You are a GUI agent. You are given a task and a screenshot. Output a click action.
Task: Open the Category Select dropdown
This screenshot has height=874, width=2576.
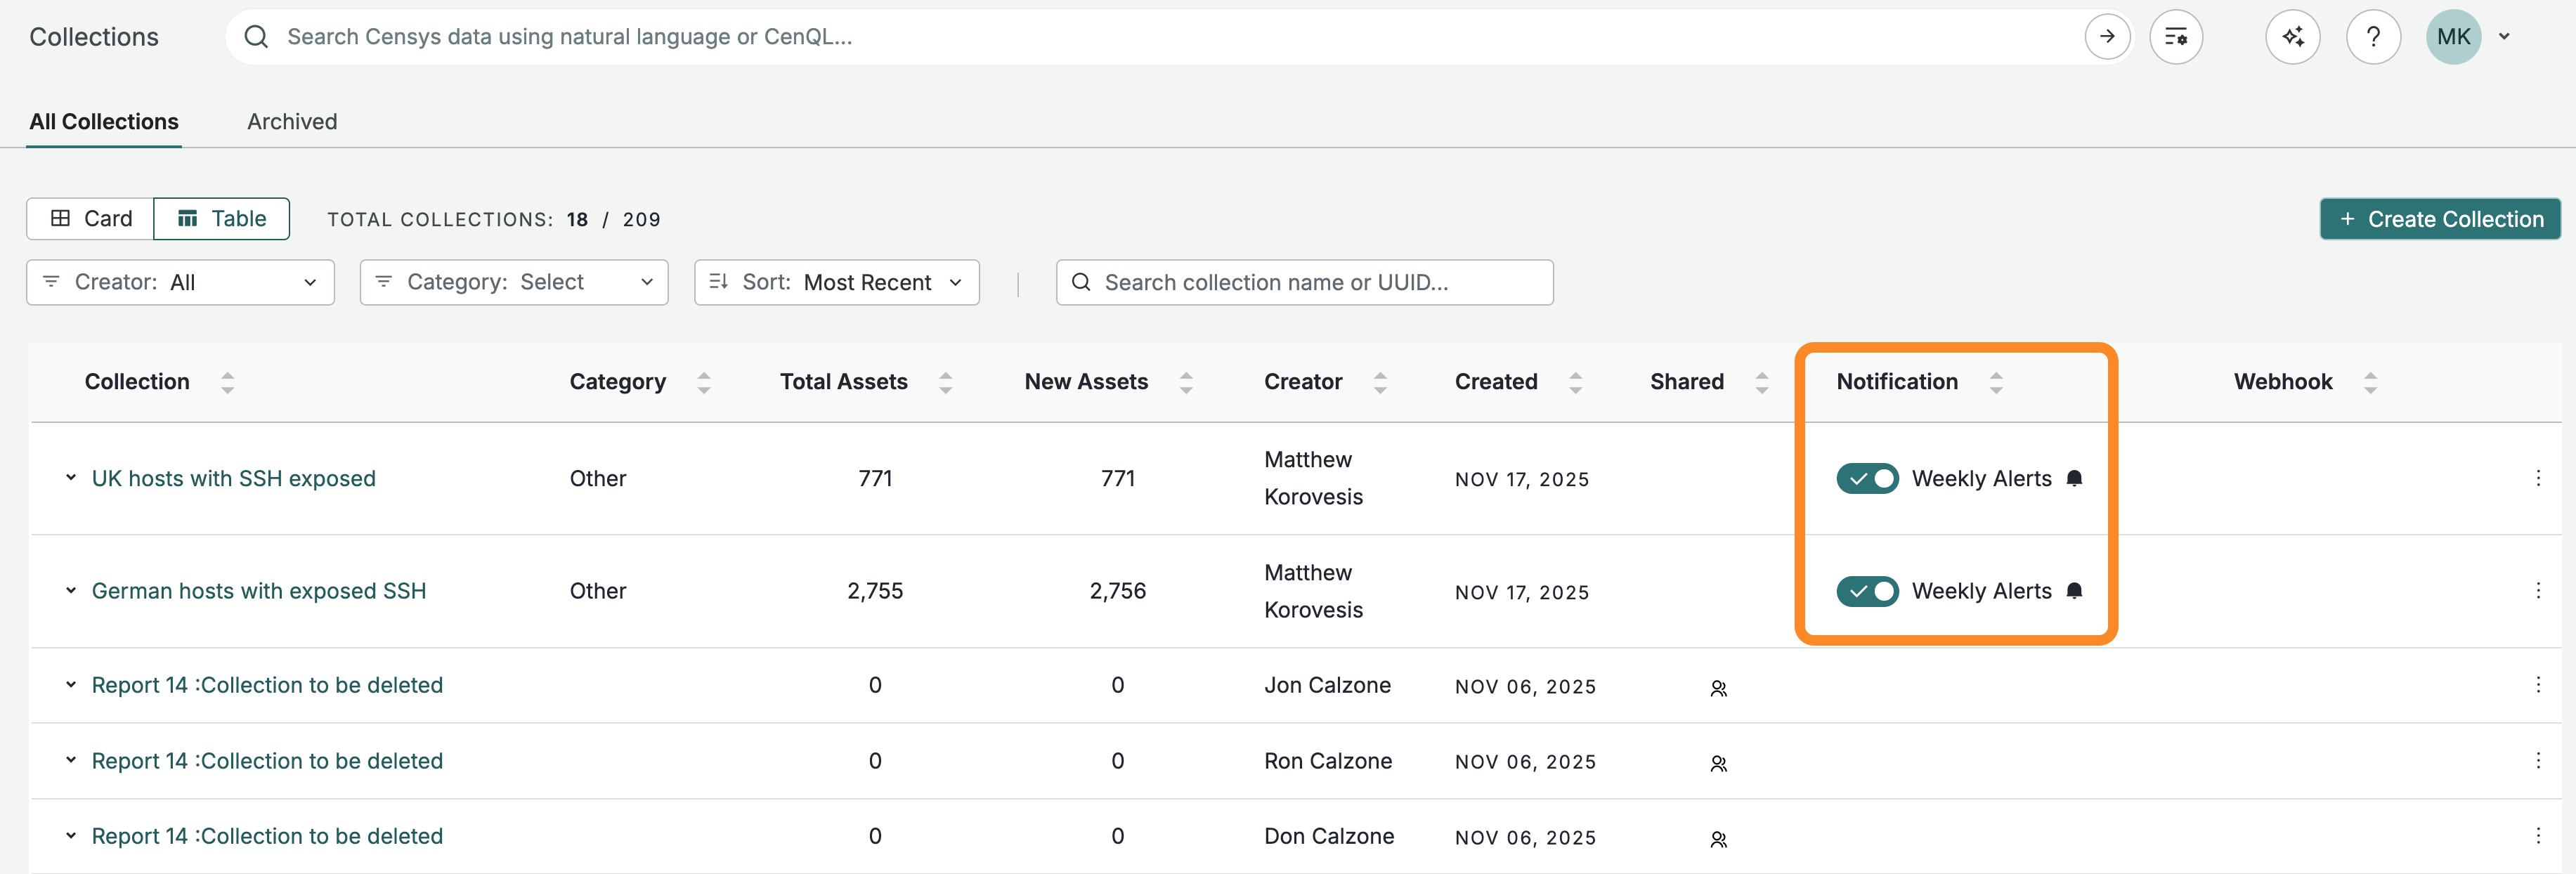(514, 283)
